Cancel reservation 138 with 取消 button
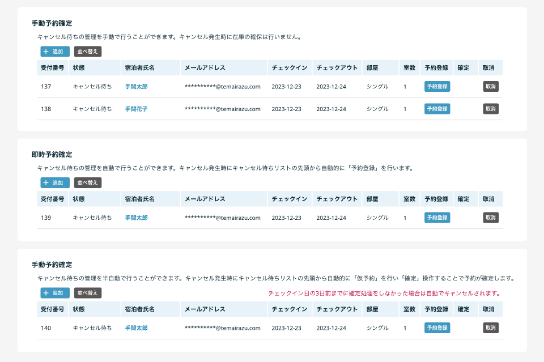The width and height of the screenshot is (544, 362). [x=491, y=109]
